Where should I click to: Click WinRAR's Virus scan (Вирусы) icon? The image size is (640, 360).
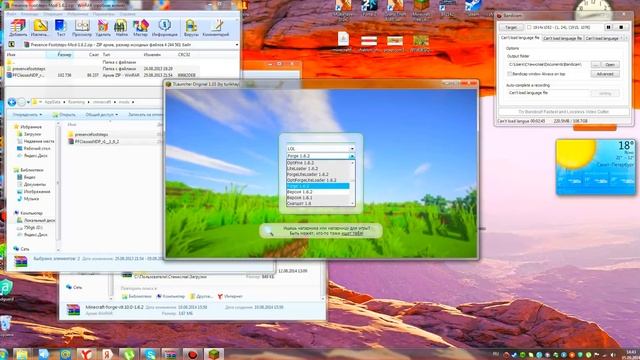(191, 28)
